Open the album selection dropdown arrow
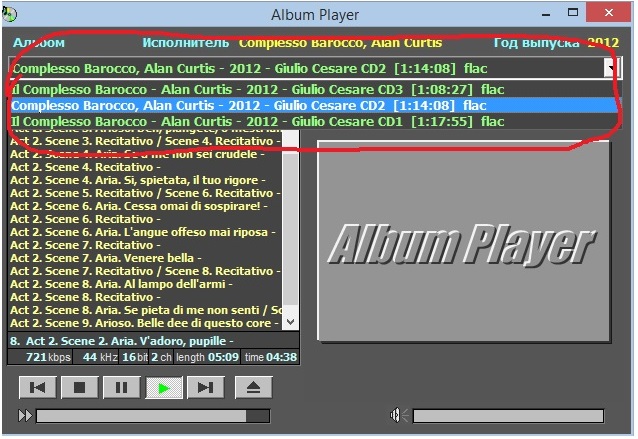The width and height of the screenshot is (638, 439). 612,68
